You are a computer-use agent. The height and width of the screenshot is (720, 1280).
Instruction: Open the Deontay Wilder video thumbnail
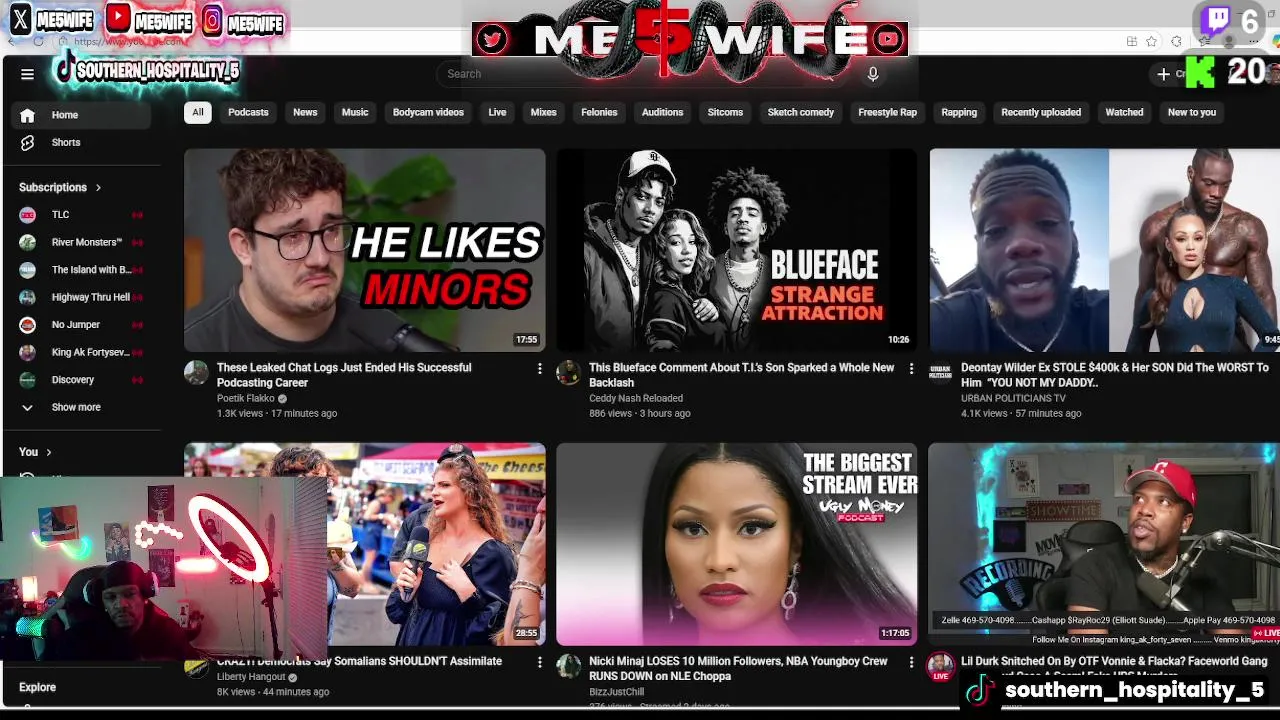pyautogui.click(x=1104, y=250)
